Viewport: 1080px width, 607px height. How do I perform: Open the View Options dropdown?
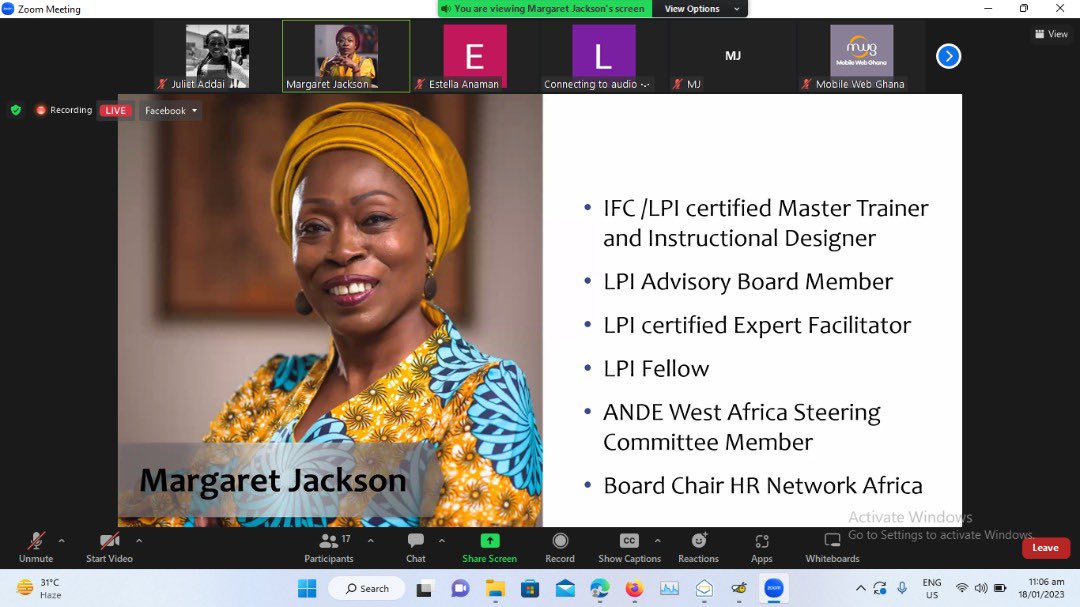tap(701, 9)
